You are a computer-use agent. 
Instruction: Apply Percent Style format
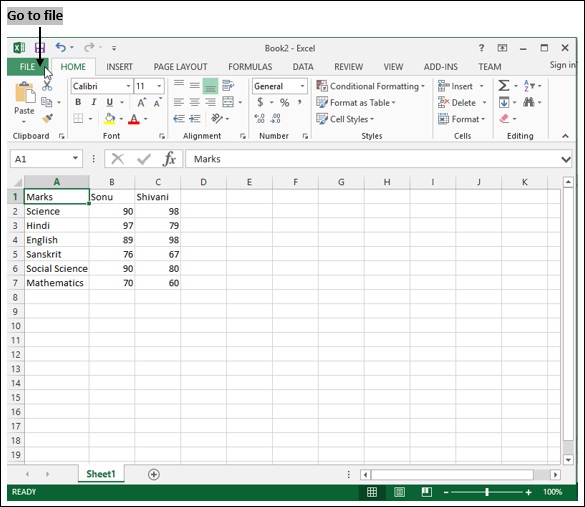tap(284, 103)
